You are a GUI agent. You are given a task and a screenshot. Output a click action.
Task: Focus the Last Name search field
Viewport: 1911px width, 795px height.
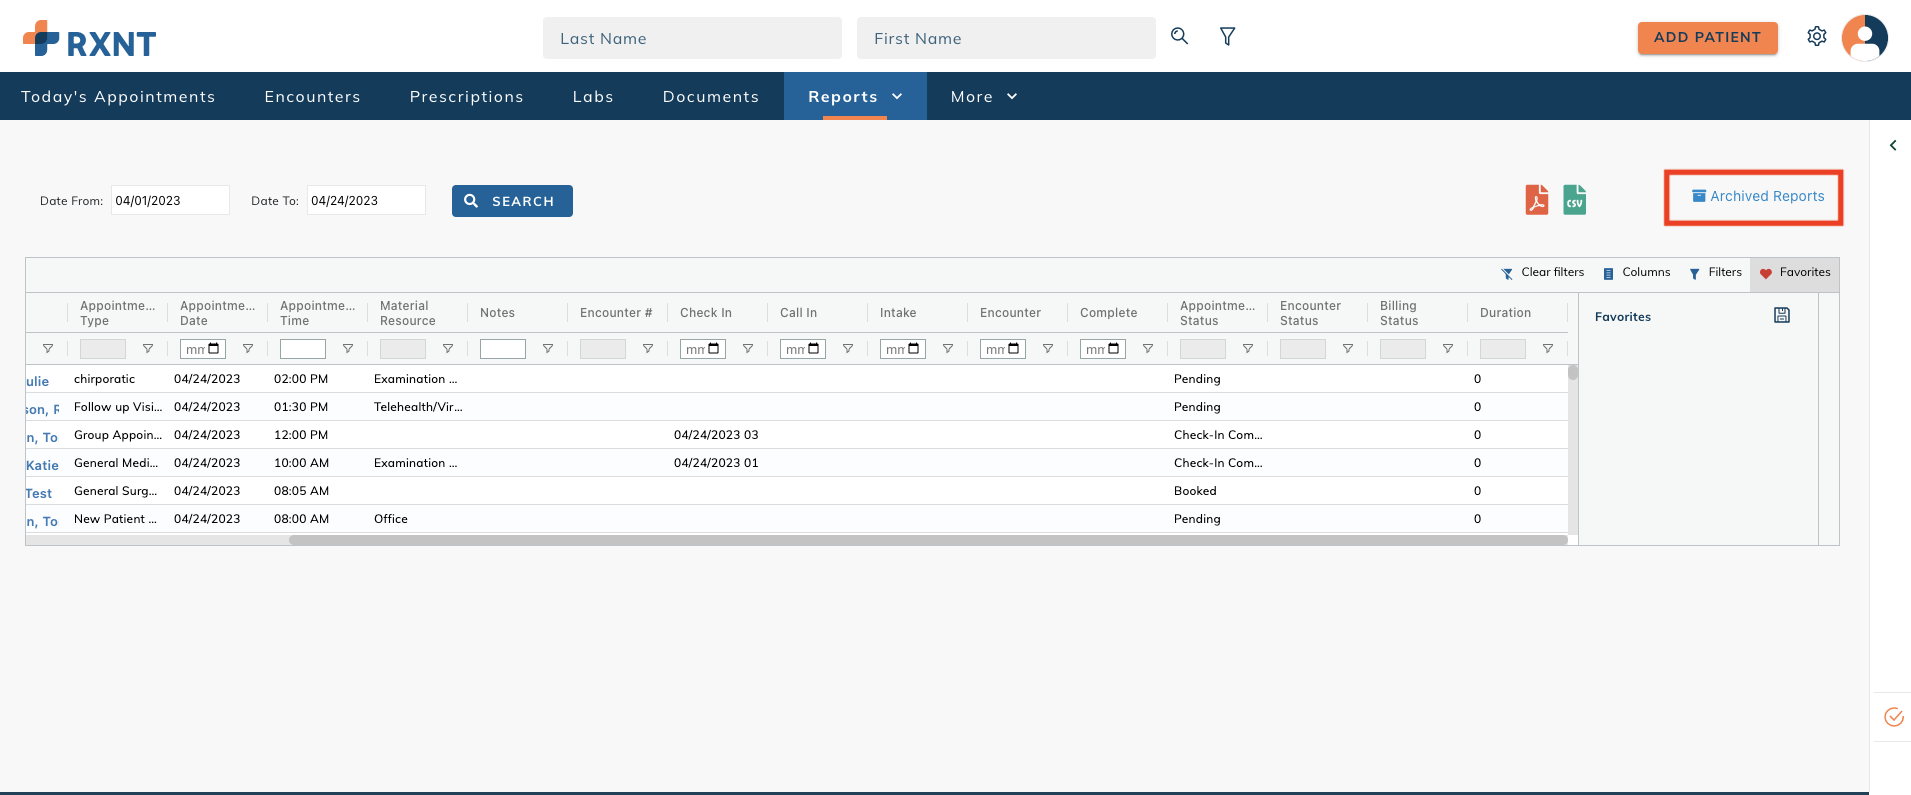(x=692, y=38)
